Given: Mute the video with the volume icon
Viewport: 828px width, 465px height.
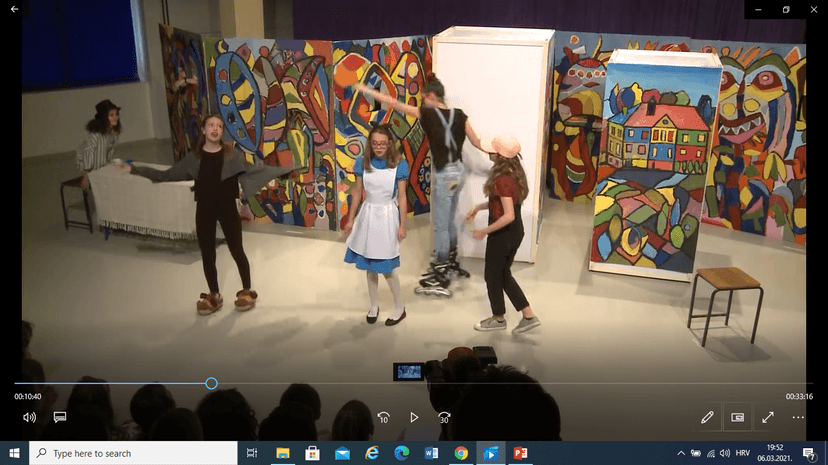Looking at the screenshot, I should [x=29, y=417].
